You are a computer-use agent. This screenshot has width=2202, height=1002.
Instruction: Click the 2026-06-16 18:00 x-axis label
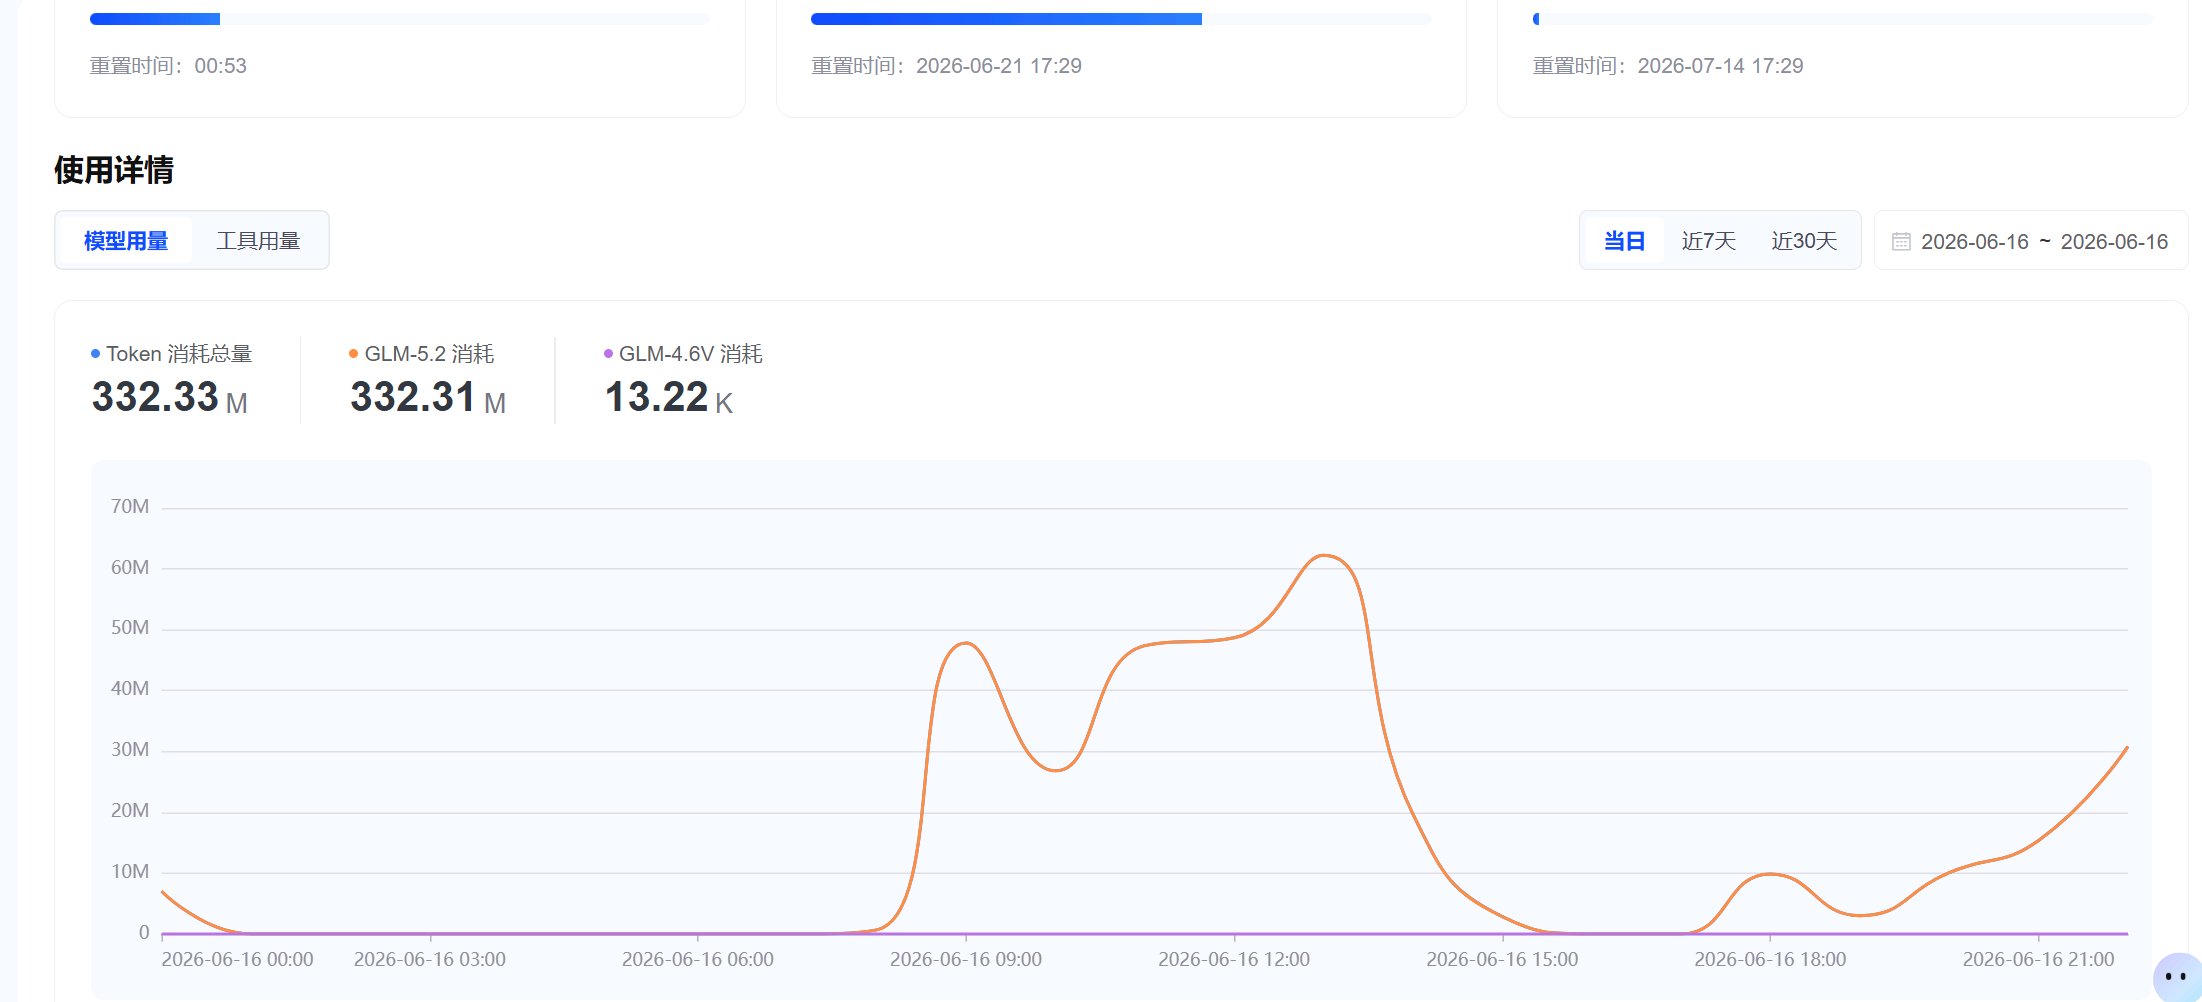[1770, 960]
